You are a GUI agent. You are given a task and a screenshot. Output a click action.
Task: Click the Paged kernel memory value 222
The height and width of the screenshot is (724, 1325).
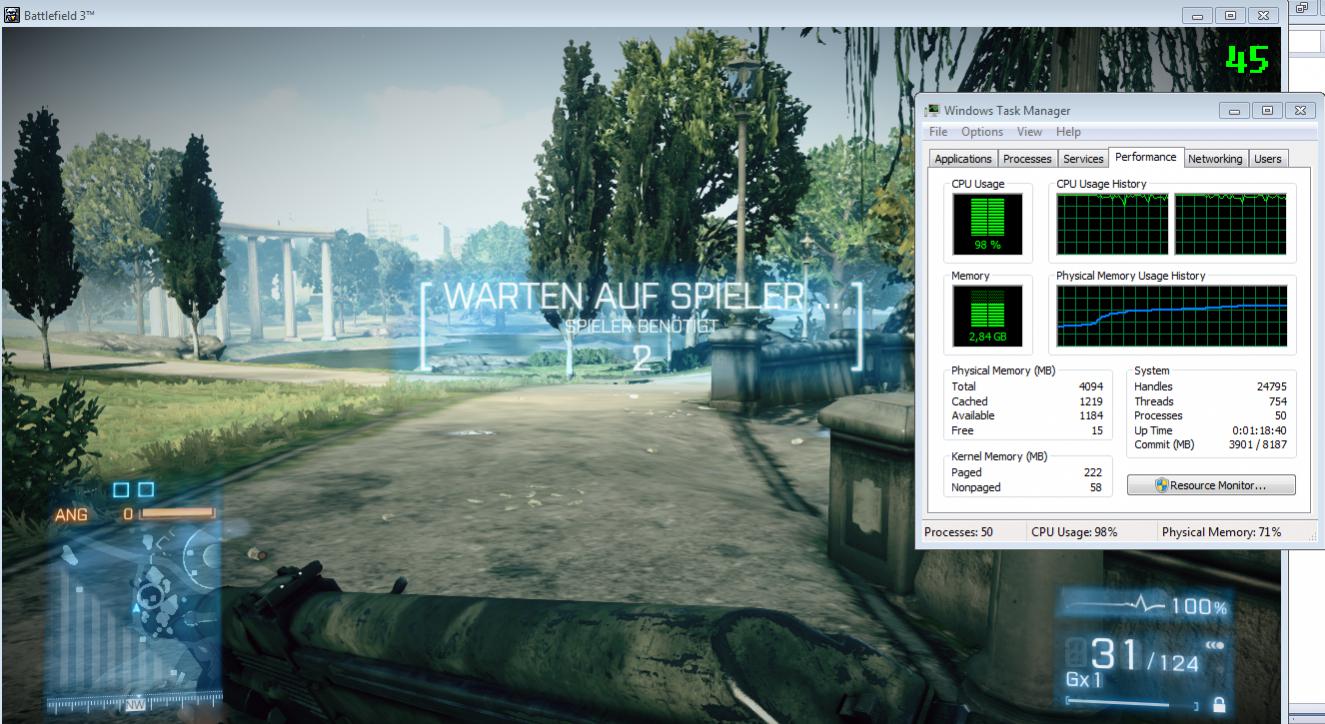[1093, 472]
